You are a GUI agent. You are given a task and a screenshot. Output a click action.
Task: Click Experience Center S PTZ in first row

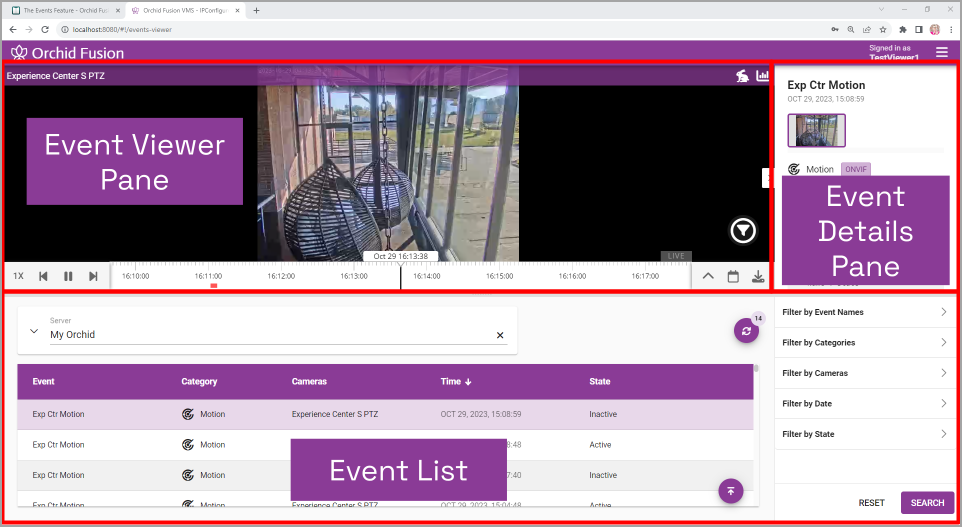pos(335,414)
